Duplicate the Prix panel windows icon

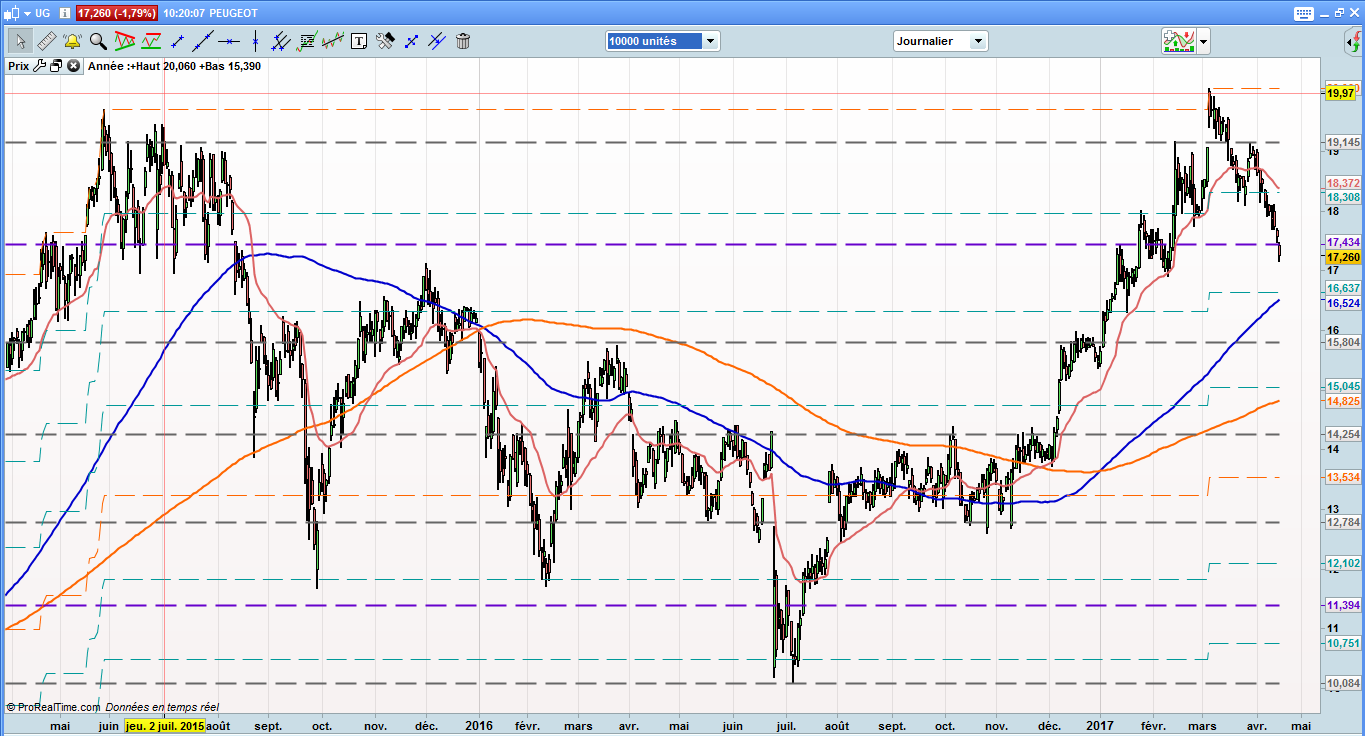[x=56, y=66]
